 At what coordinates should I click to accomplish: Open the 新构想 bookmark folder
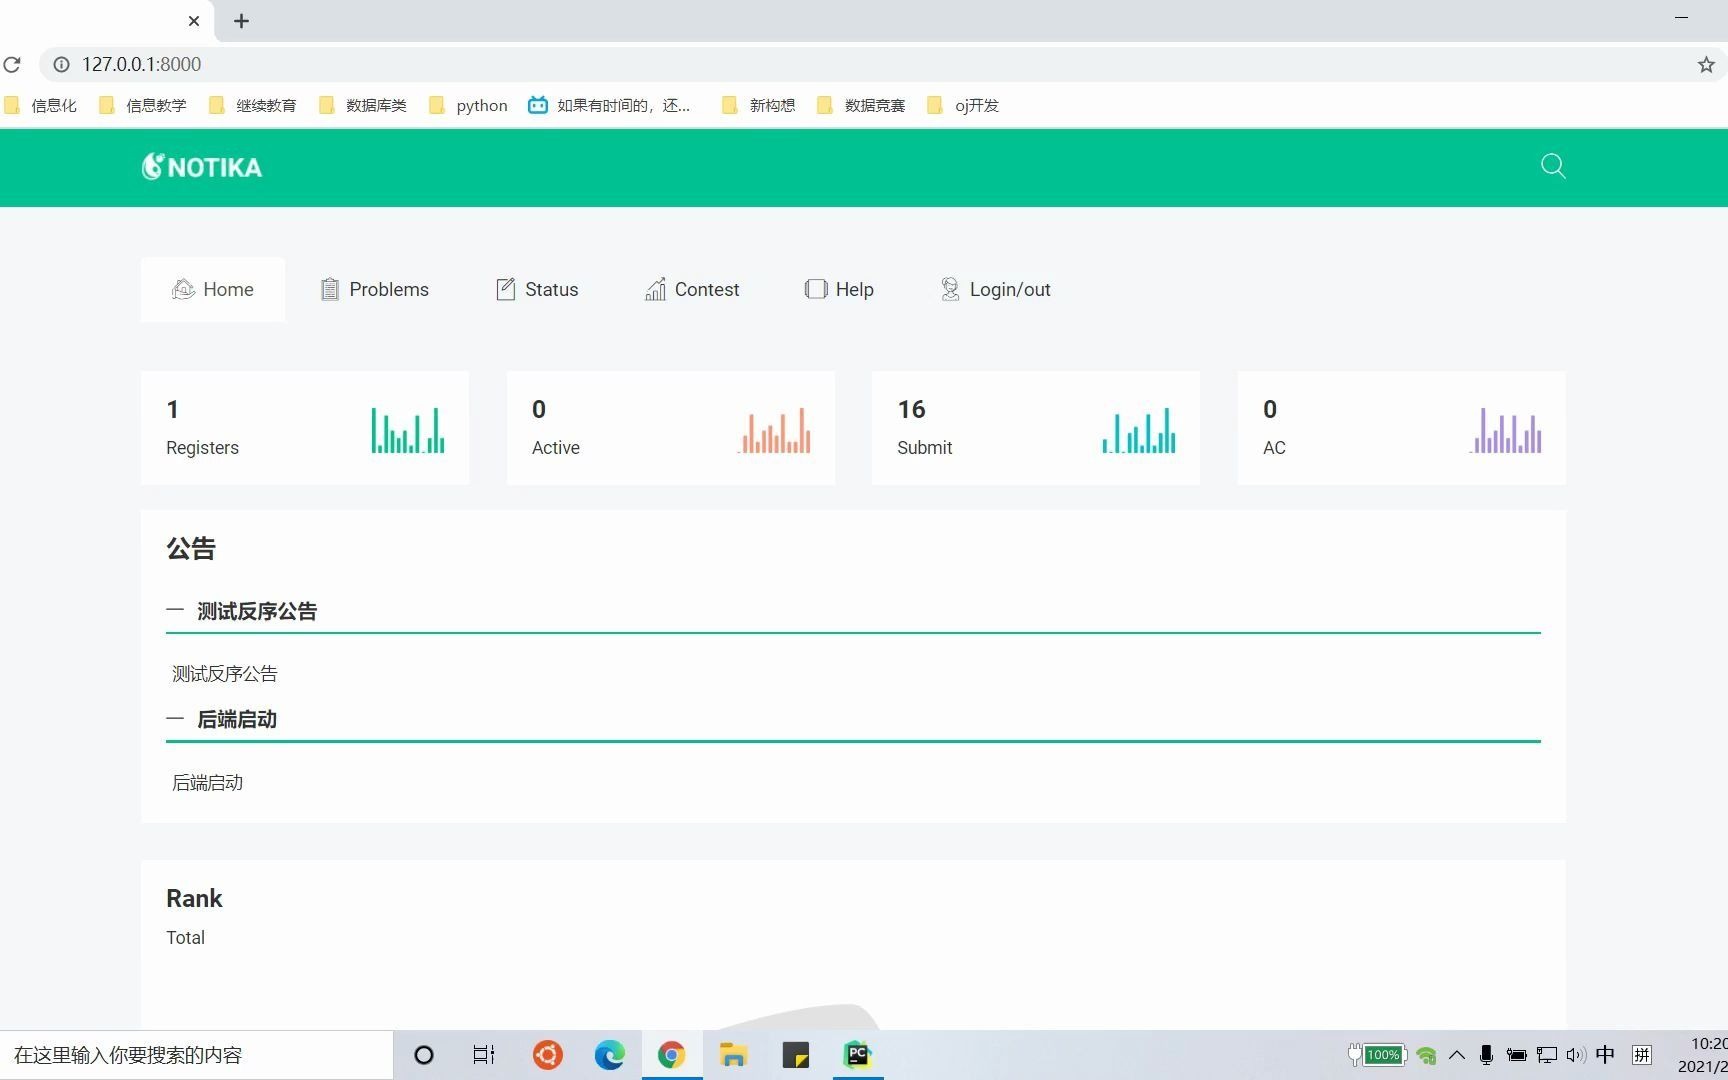click(759, 105)
